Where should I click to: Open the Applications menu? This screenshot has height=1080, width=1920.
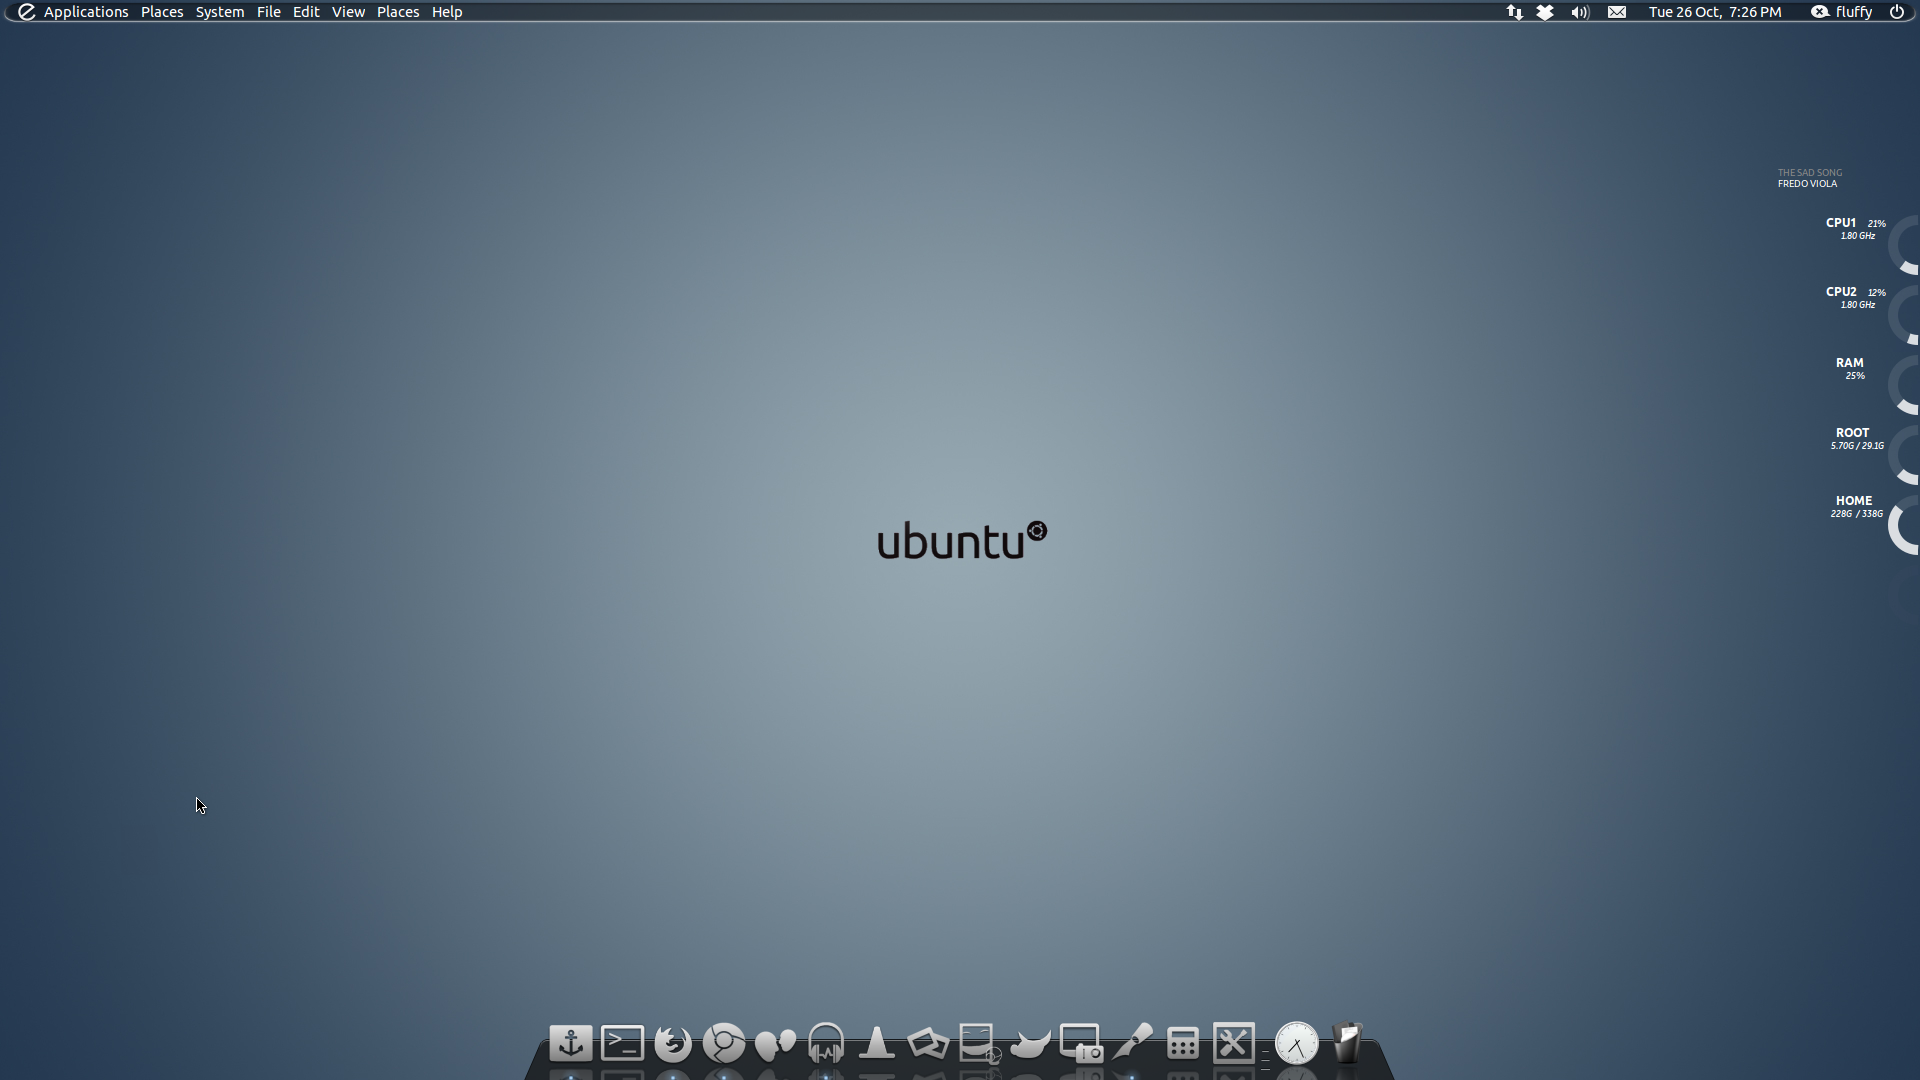click(x=86, y=12)
